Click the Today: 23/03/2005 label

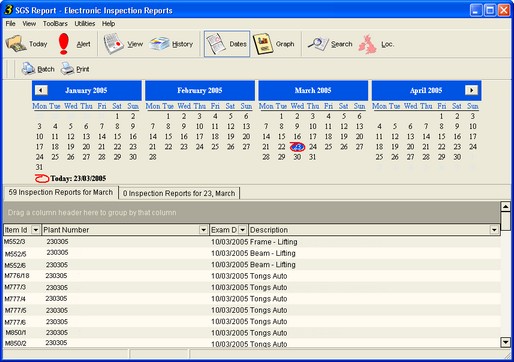[x=78, y=178]
